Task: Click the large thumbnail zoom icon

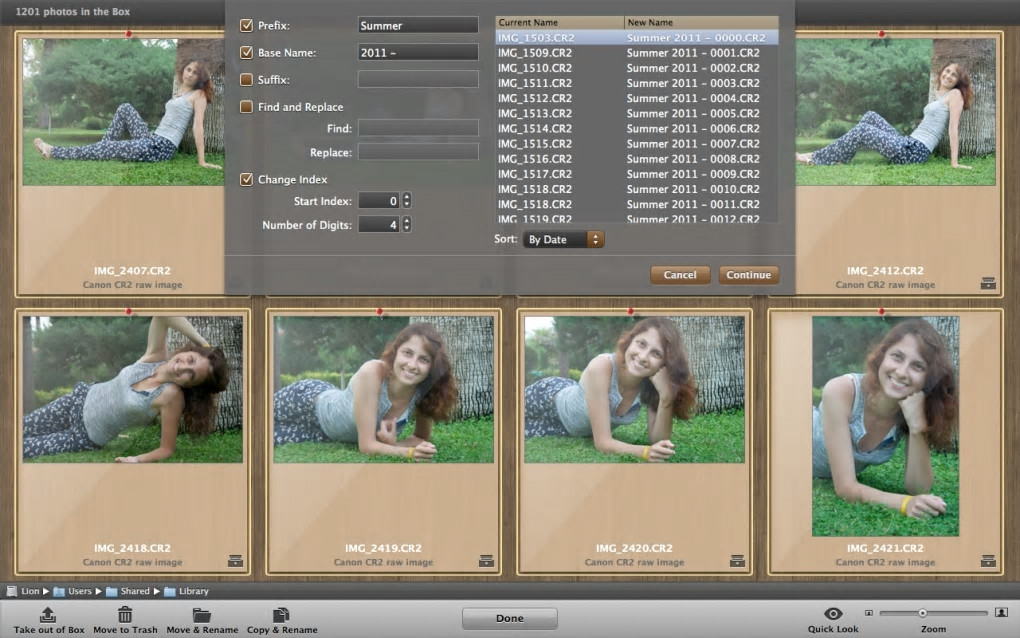Action: [1001, 612]
